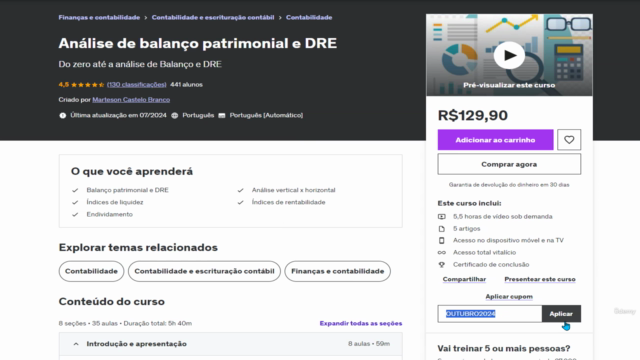This screenshot has width=640, height=360.
Task: Open the 130 classificações ratings link
Action: (136, 84)
